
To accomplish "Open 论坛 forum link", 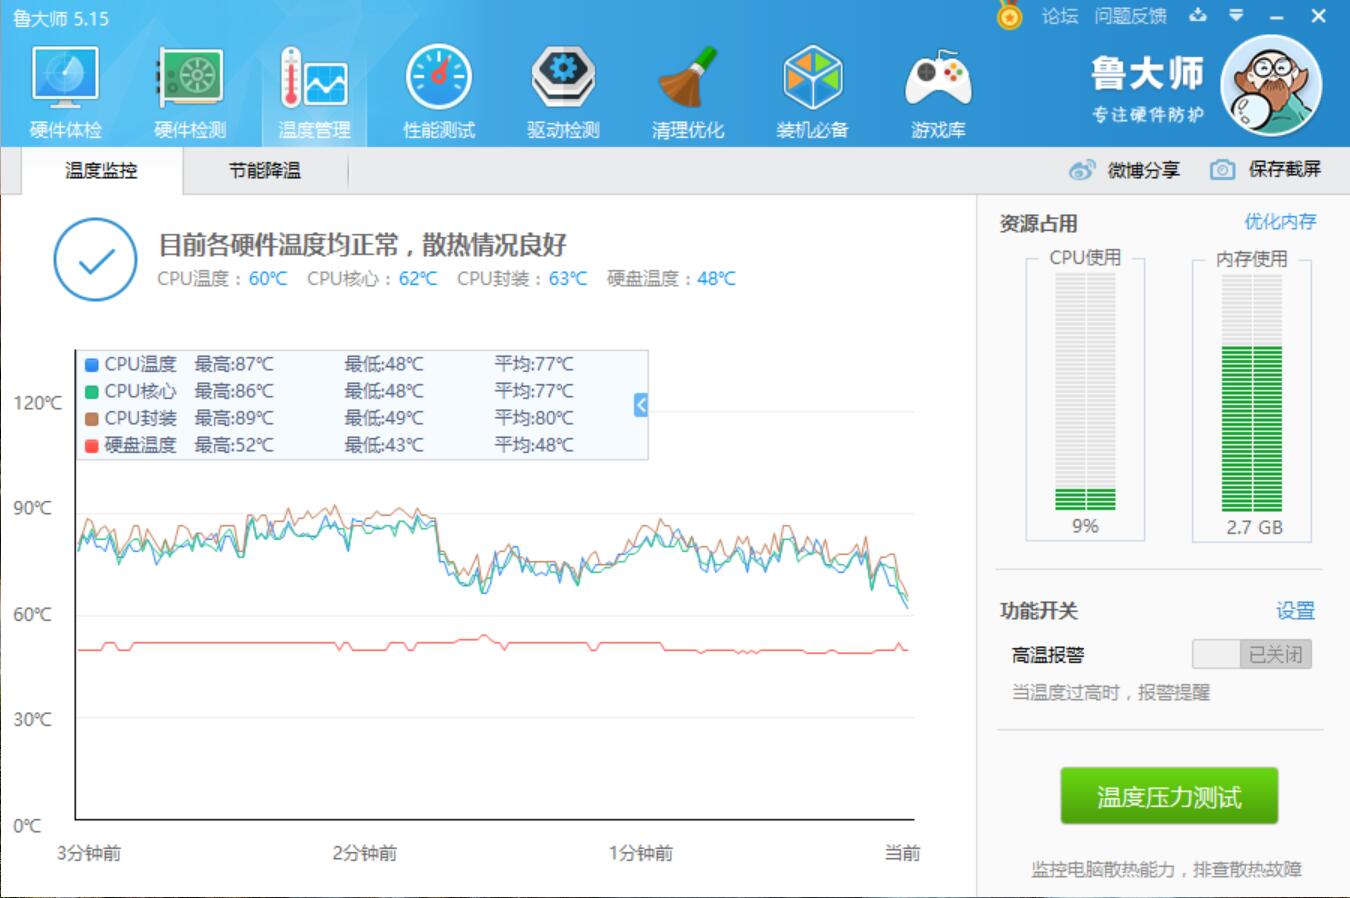I will click(1059, 16).
